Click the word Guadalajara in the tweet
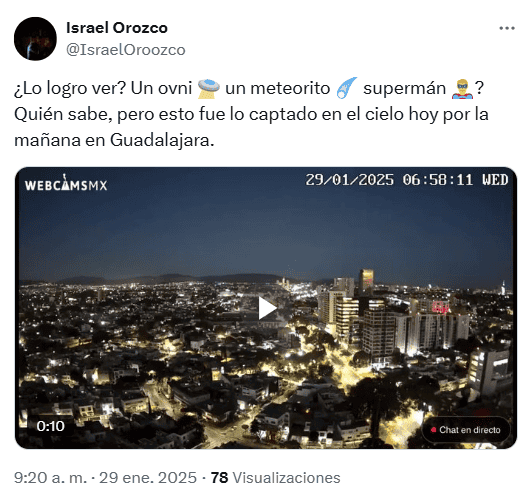Screen dimensions: 531x500 pos(162,140)
